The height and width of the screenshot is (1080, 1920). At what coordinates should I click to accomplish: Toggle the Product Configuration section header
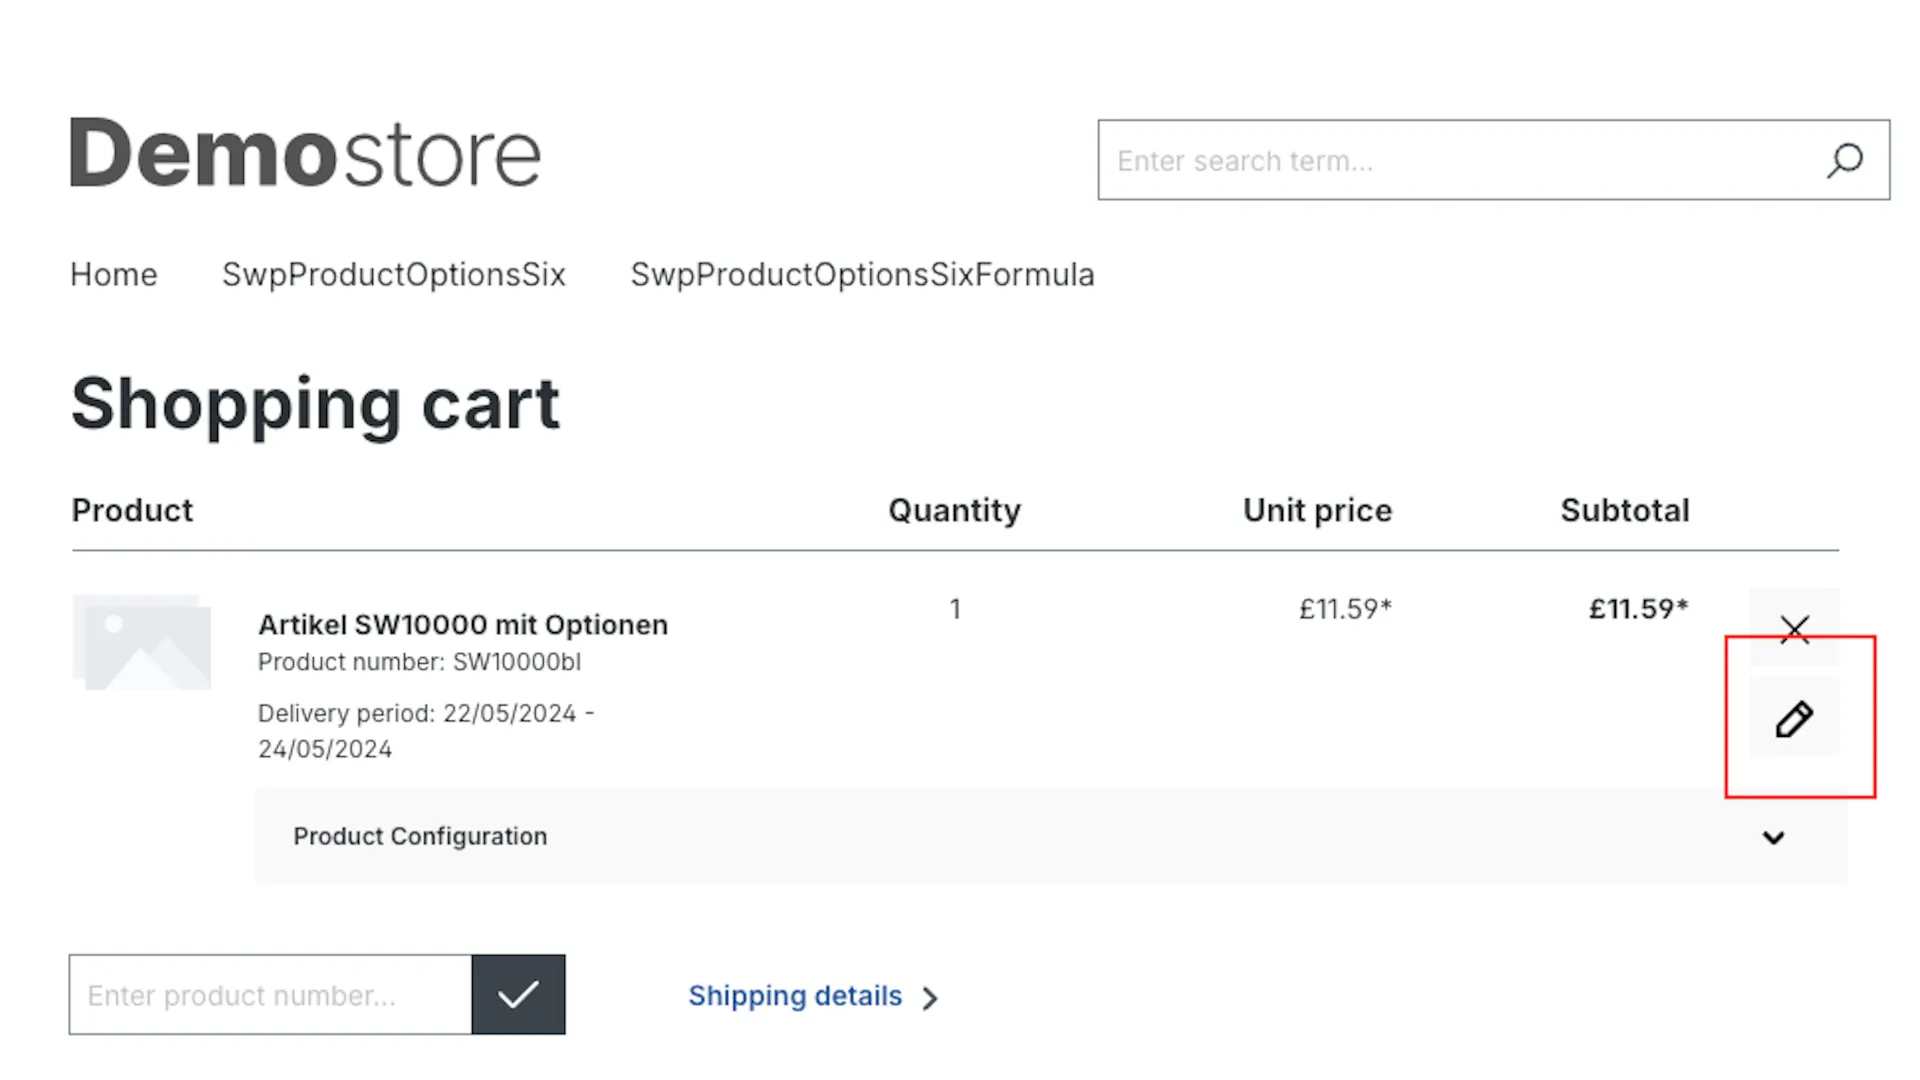(x=420, y=836)
